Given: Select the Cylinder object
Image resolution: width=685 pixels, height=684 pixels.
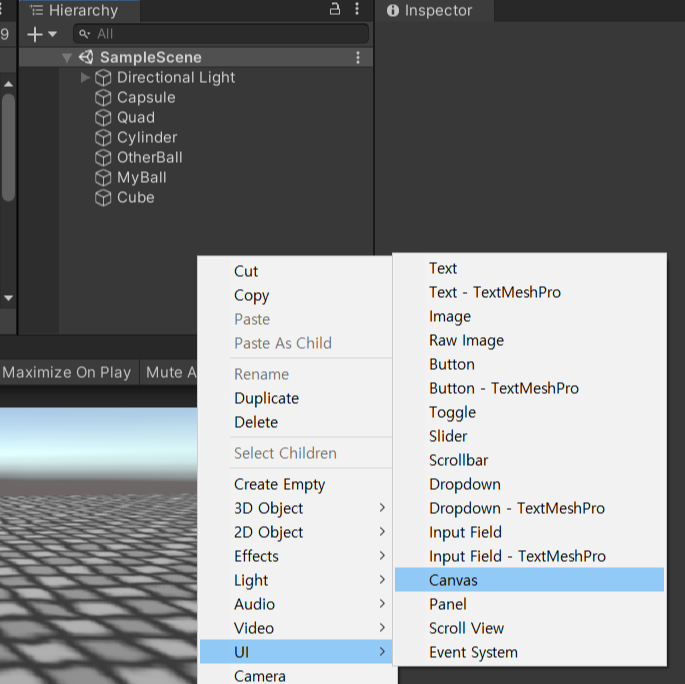Looking at the screenshot, I should tap(147, 138).
